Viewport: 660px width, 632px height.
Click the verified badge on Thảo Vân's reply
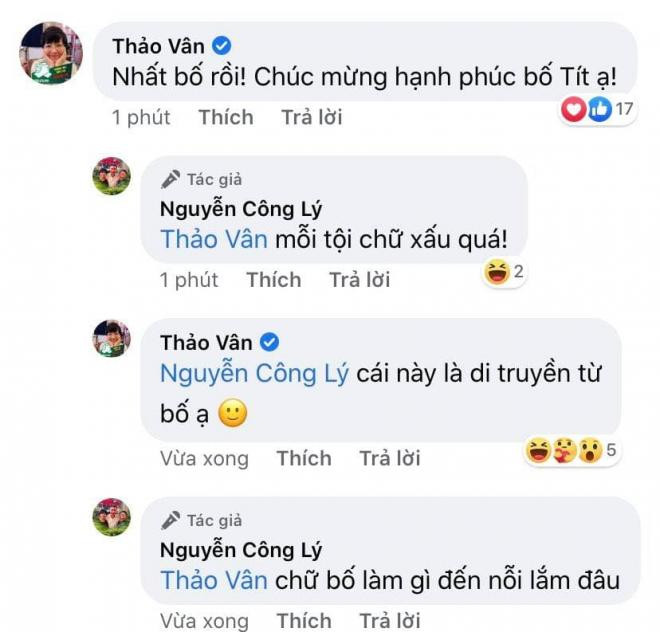(x=269, y=342)
